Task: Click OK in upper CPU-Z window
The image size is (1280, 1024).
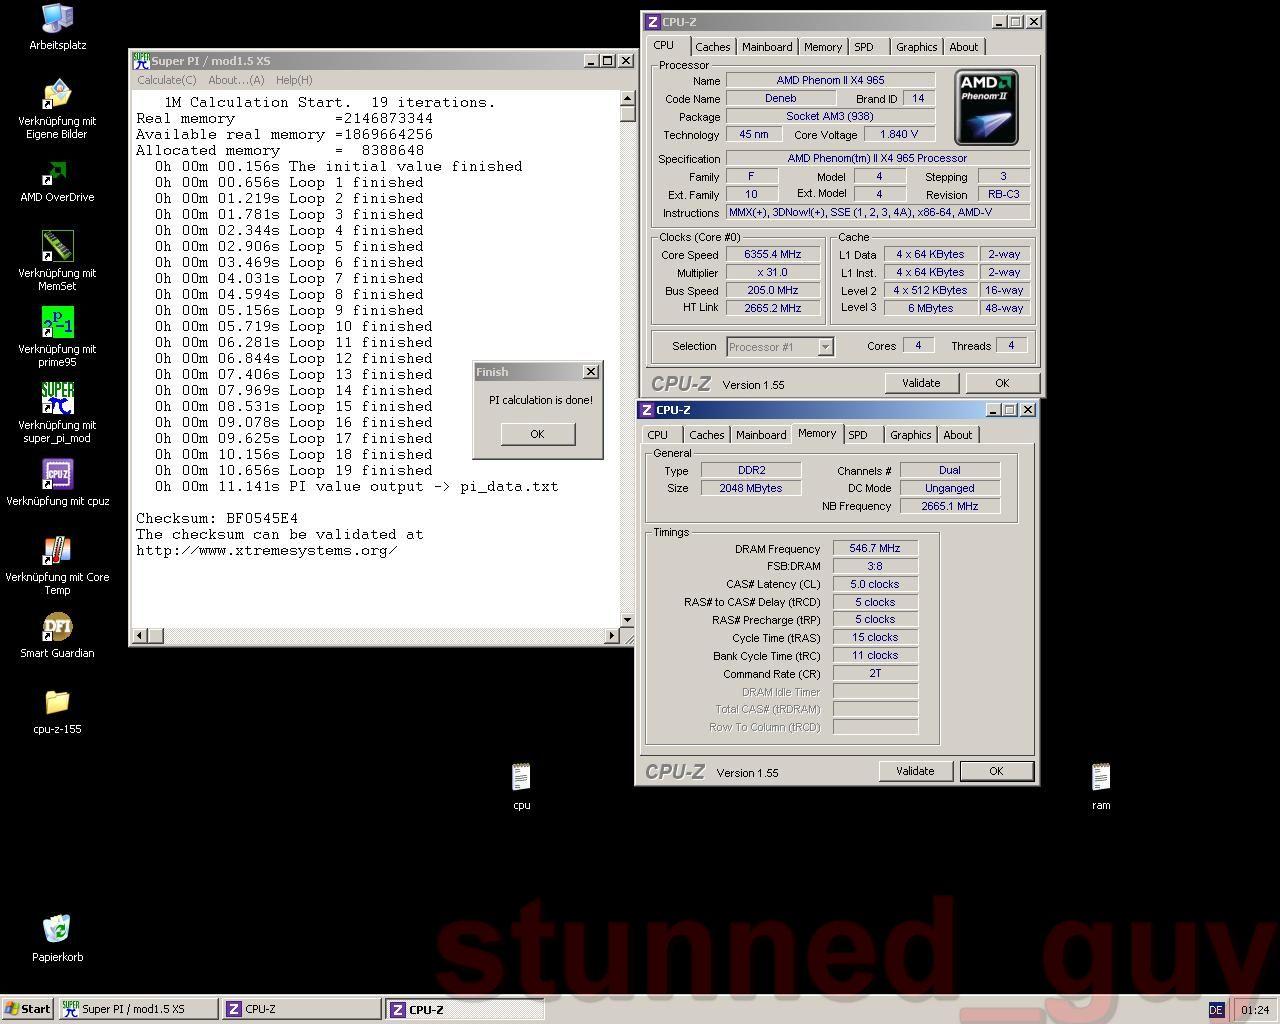Action: [x=1002, y=383]
